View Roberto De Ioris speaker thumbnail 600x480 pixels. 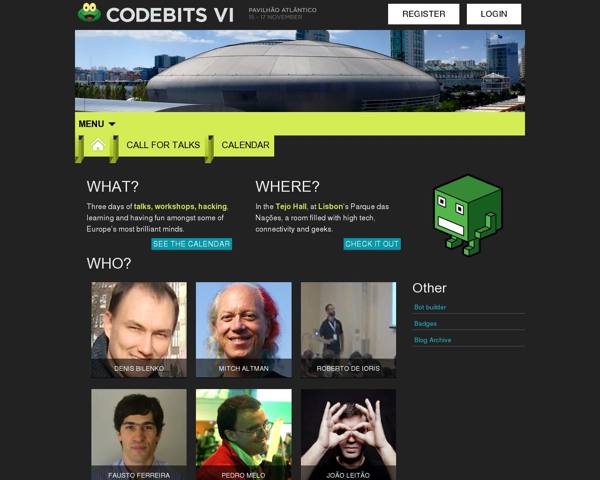click(x=348, y=330)
